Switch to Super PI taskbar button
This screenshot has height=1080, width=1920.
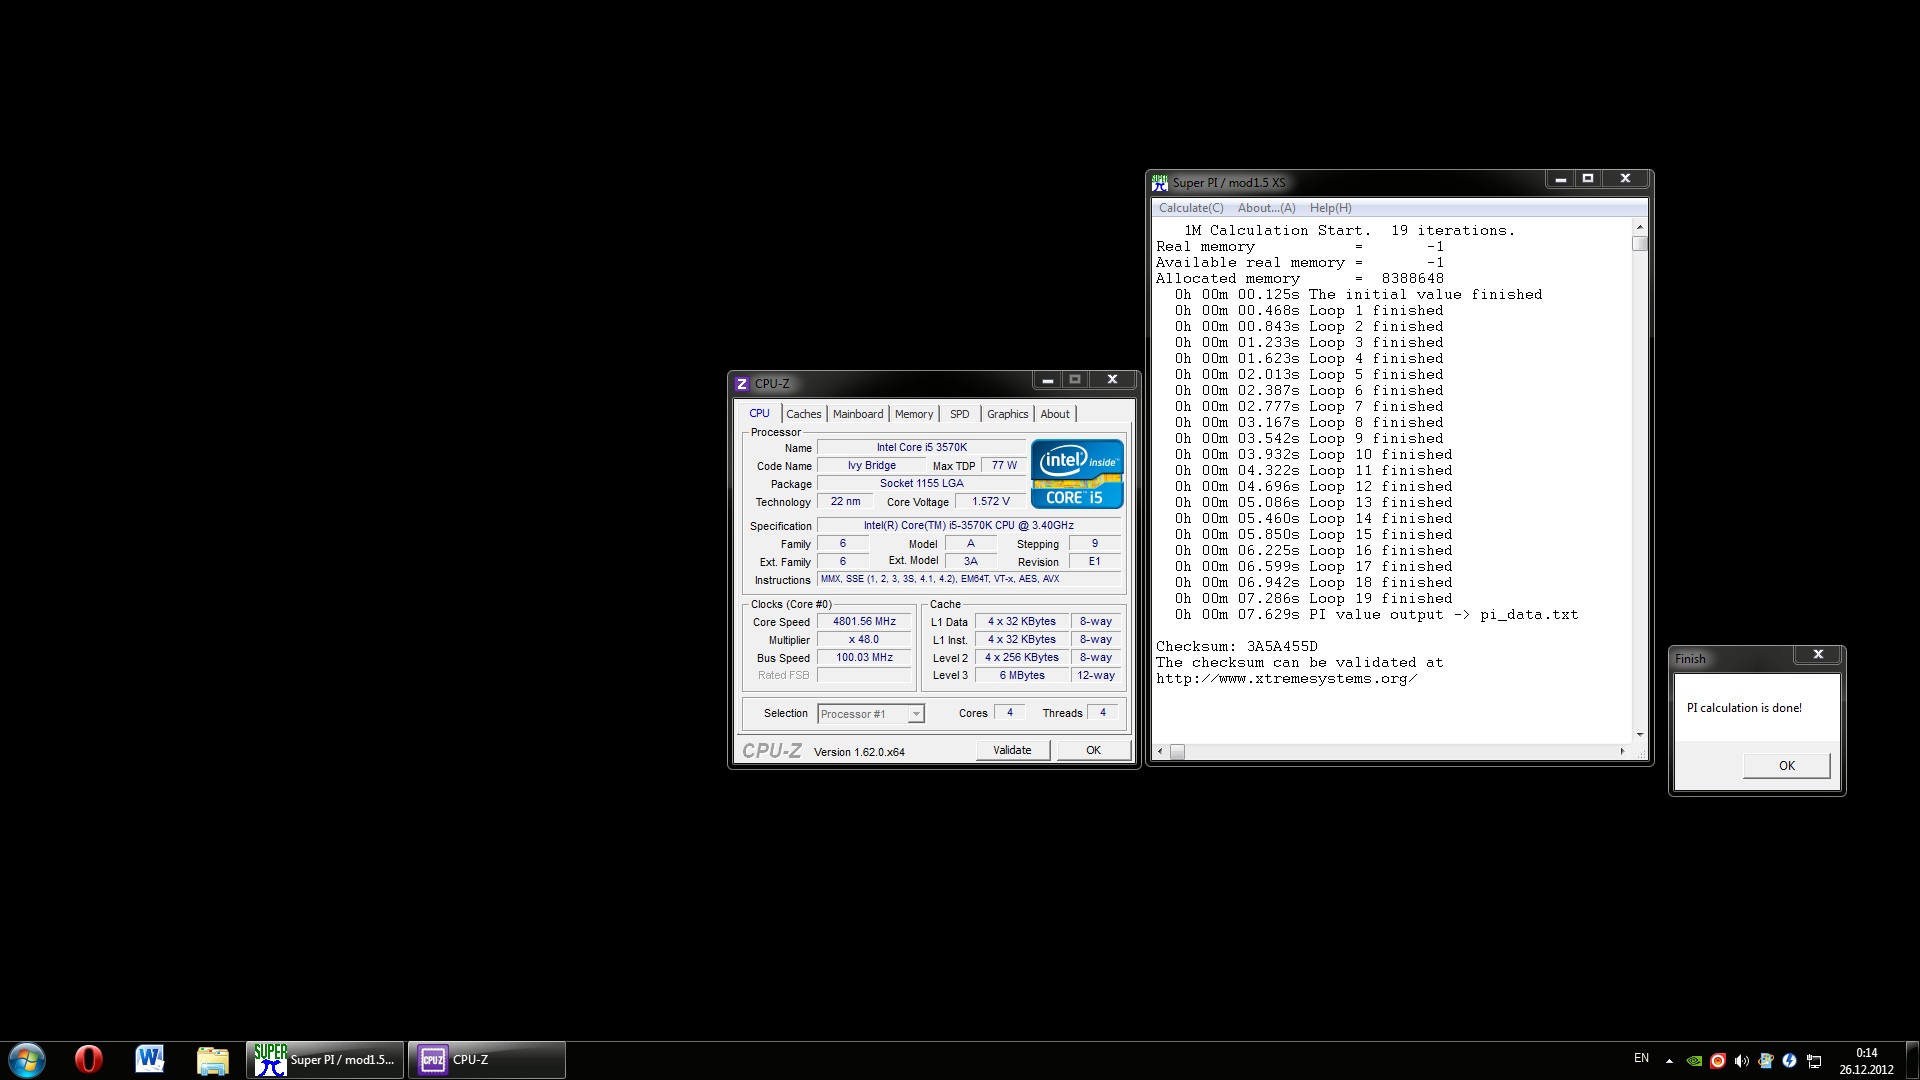pyautogui.click(x=325, y=1060)
